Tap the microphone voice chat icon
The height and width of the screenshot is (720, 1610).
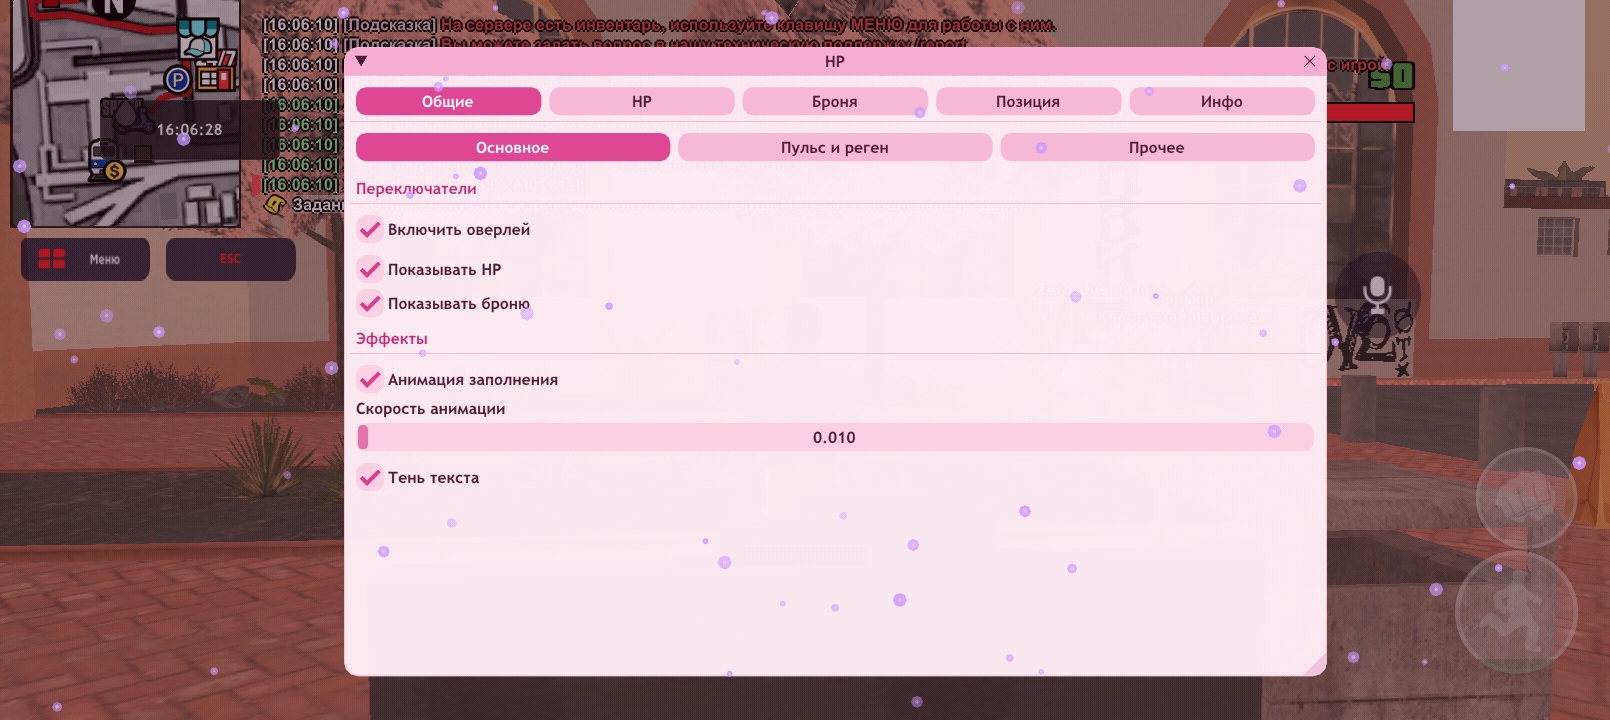pyautogui.click(x=1377, y=294)
